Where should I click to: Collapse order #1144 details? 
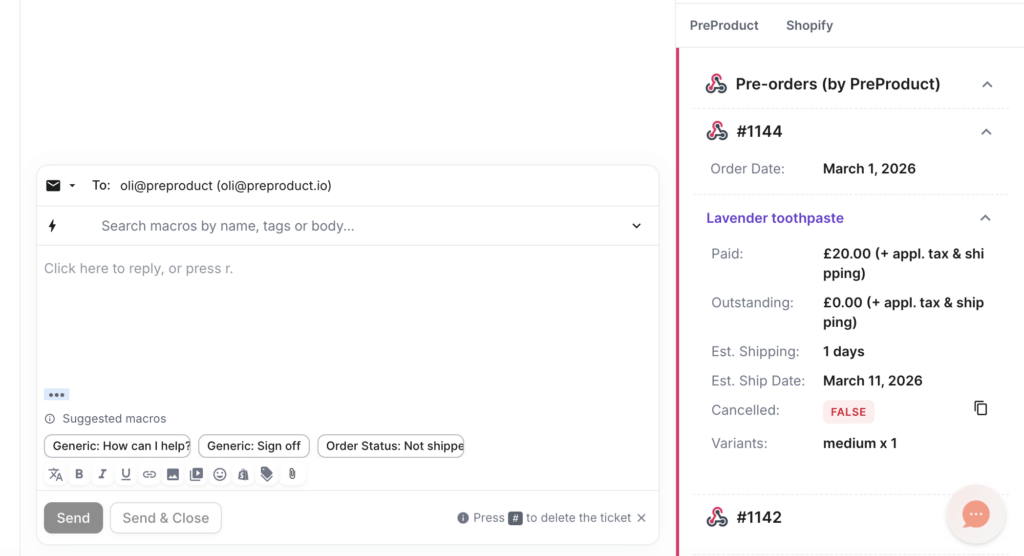(x=986, y=131)
